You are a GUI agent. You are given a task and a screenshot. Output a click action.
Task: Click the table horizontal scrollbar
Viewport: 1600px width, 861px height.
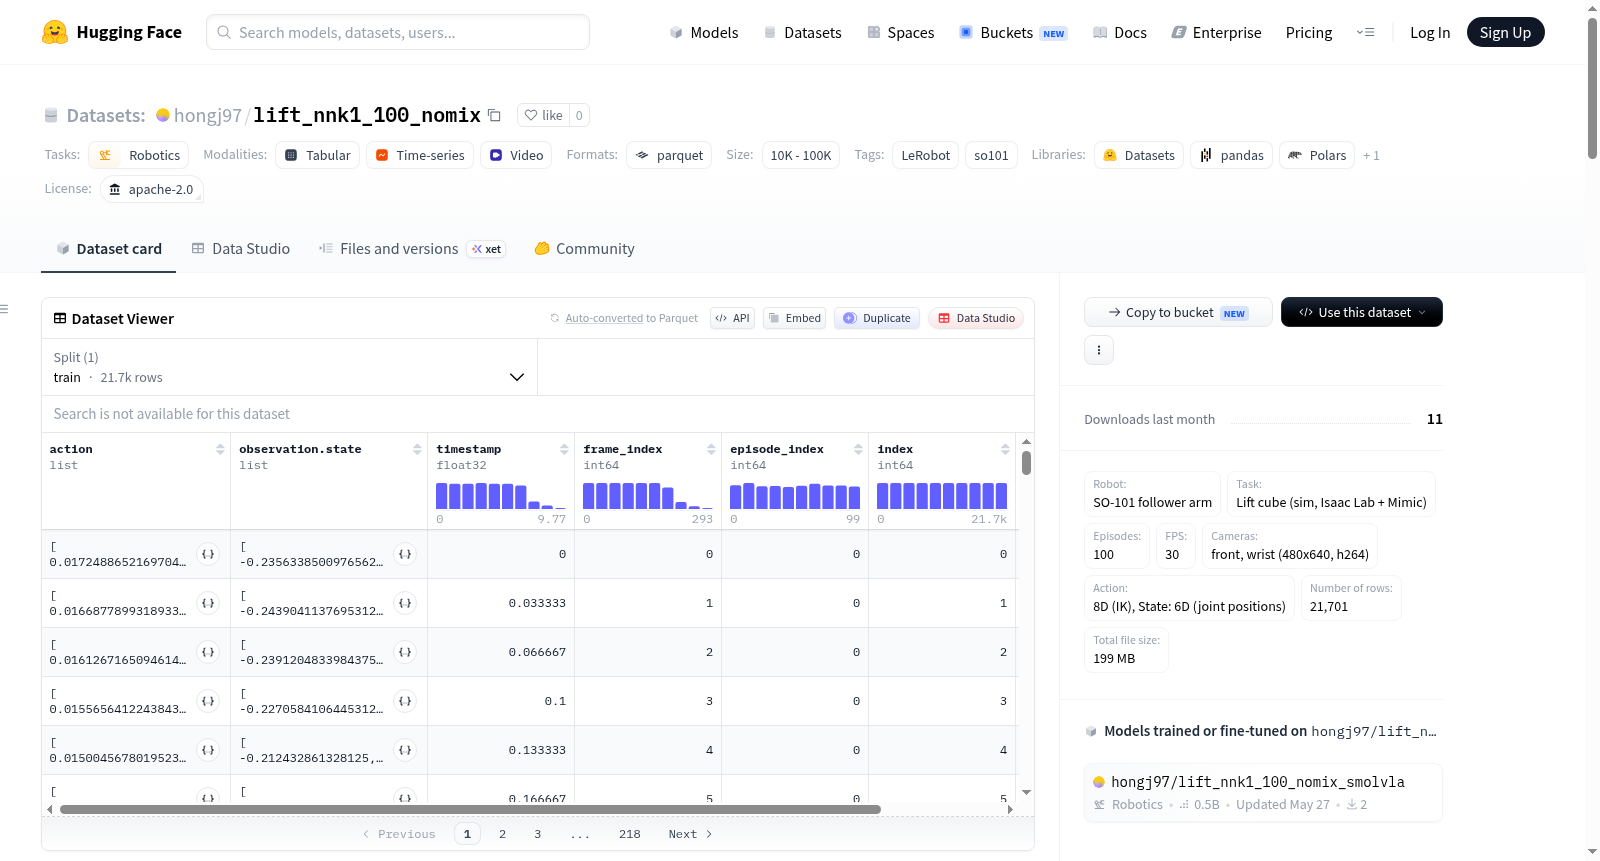[x=470, y=809]
